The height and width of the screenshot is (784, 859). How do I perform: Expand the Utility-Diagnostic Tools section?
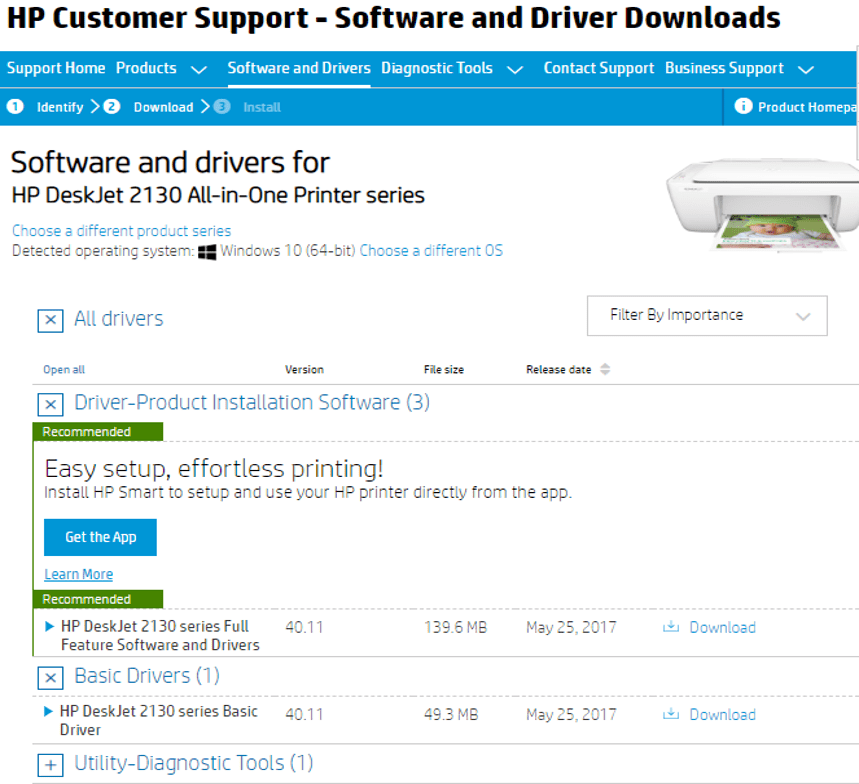pyautogui.click(x=50, y=765)
